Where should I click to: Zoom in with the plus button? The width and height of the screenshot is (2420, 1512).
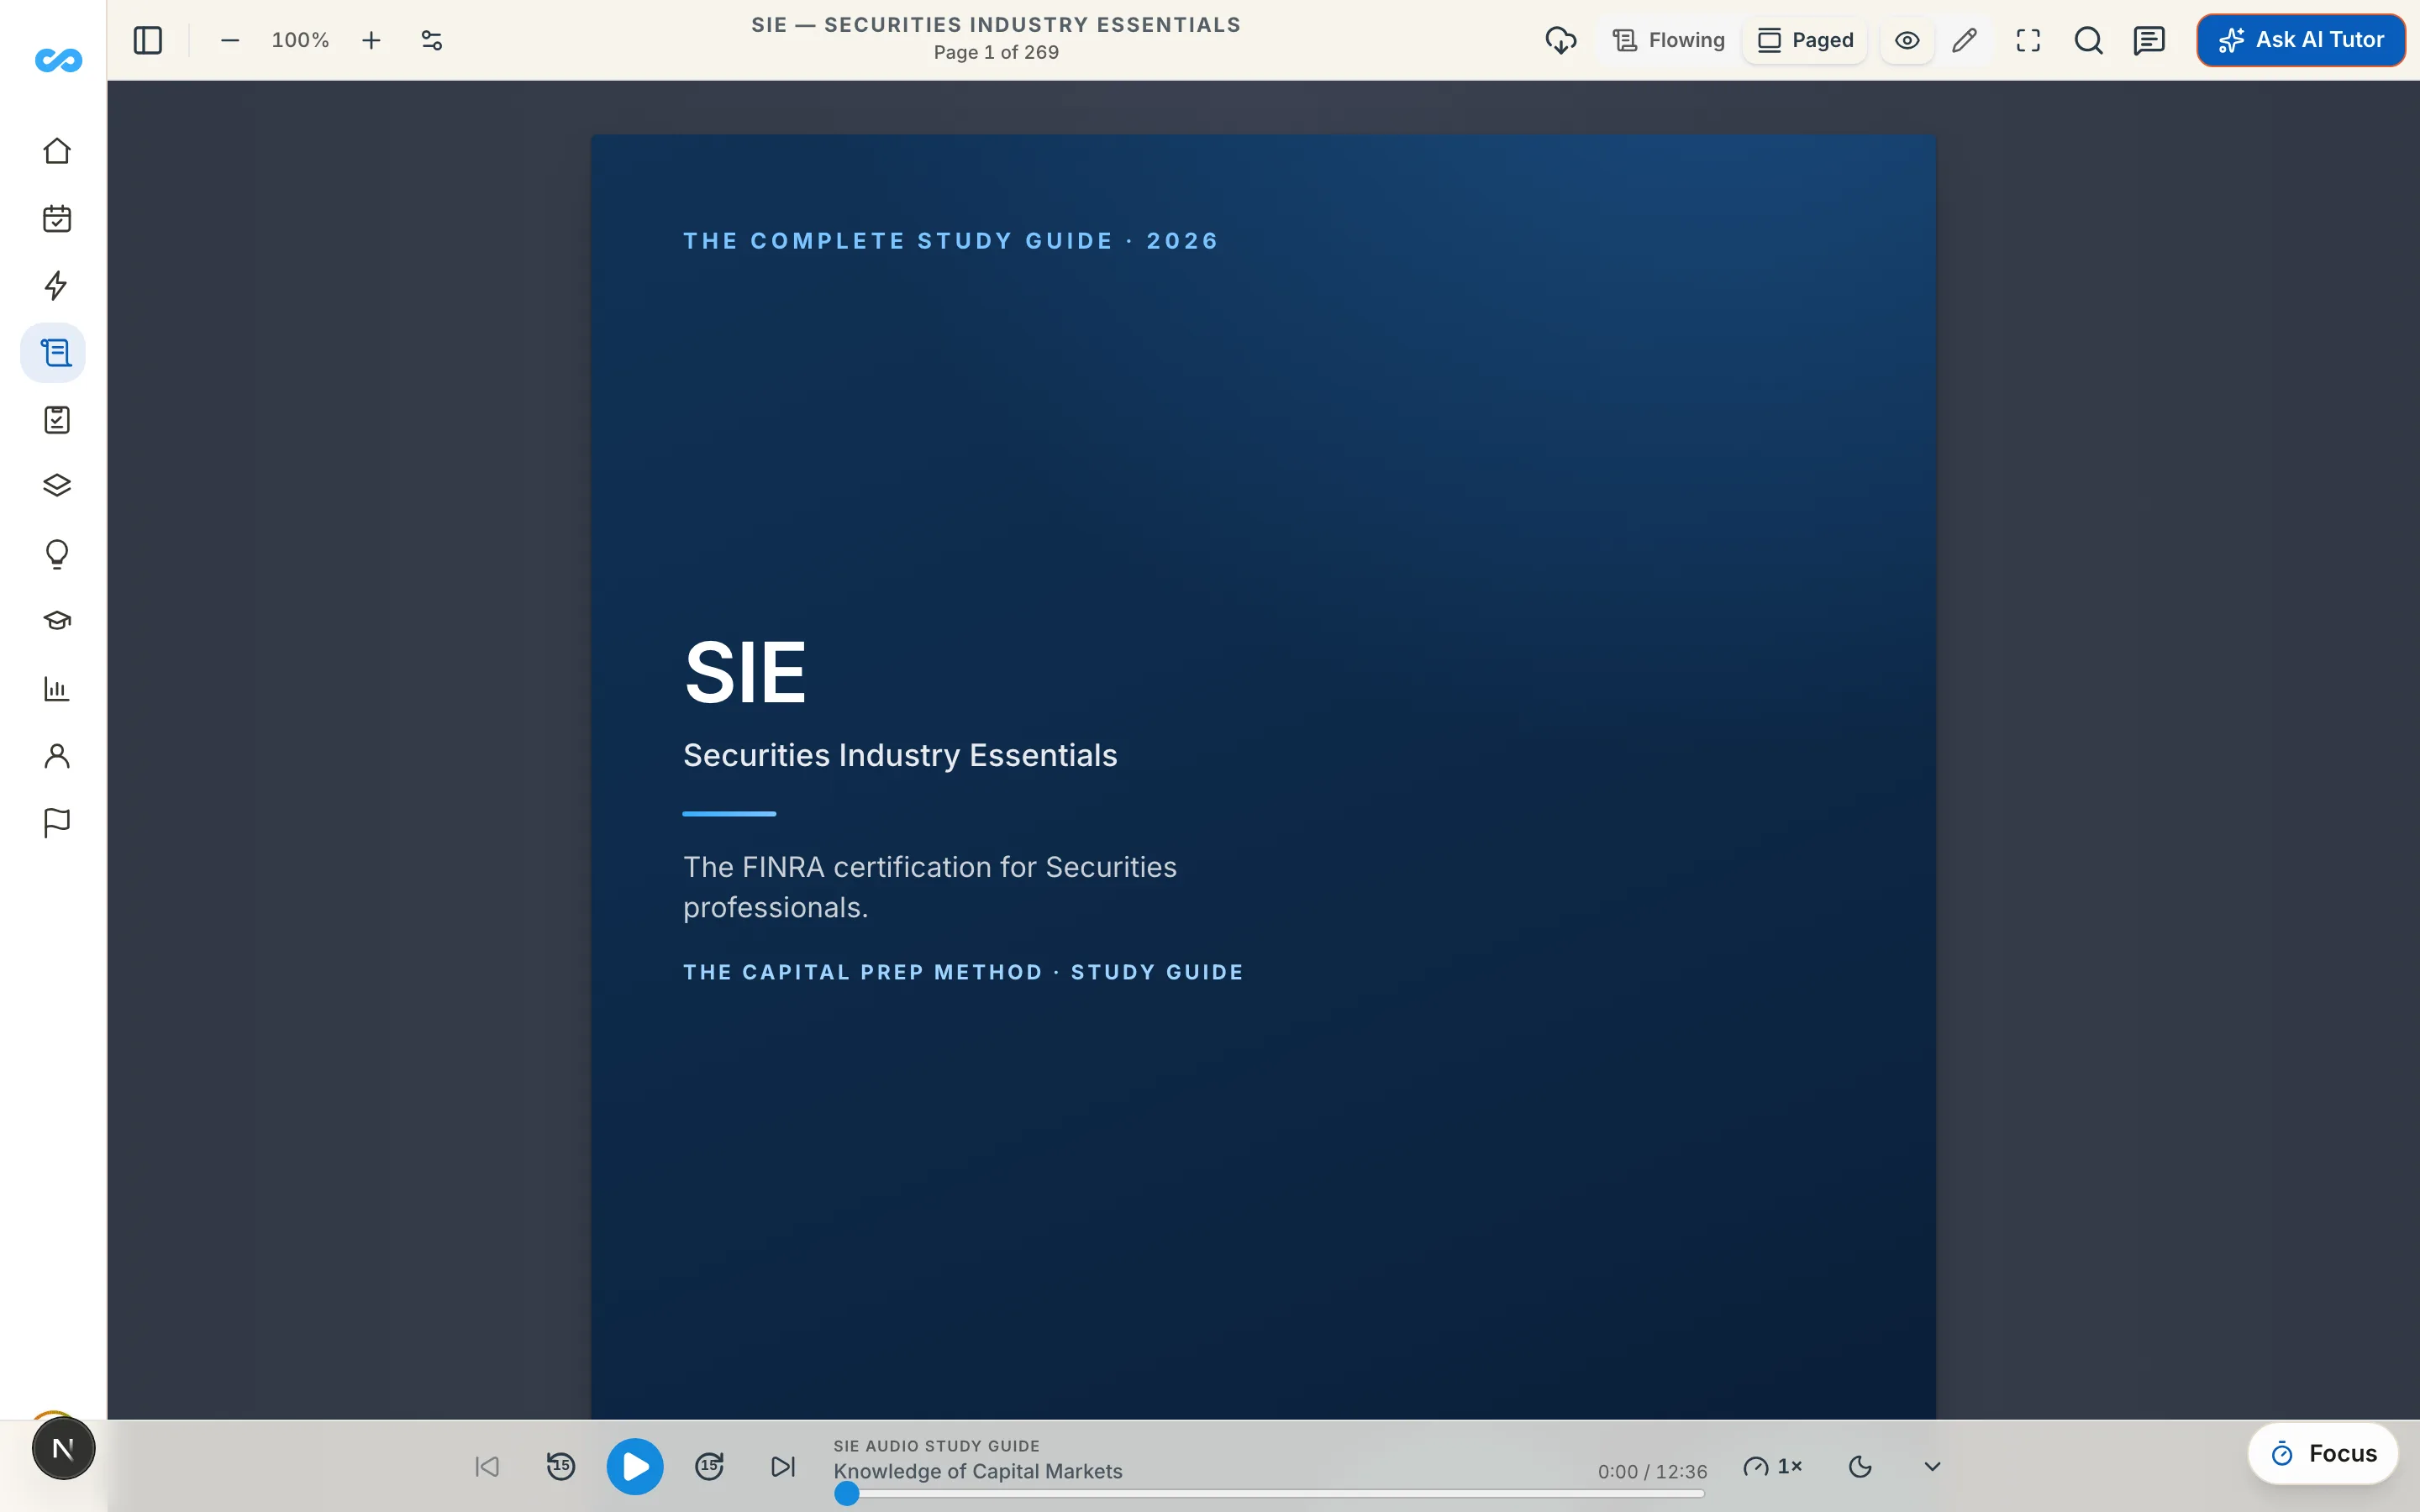click(x=371, y=40)
